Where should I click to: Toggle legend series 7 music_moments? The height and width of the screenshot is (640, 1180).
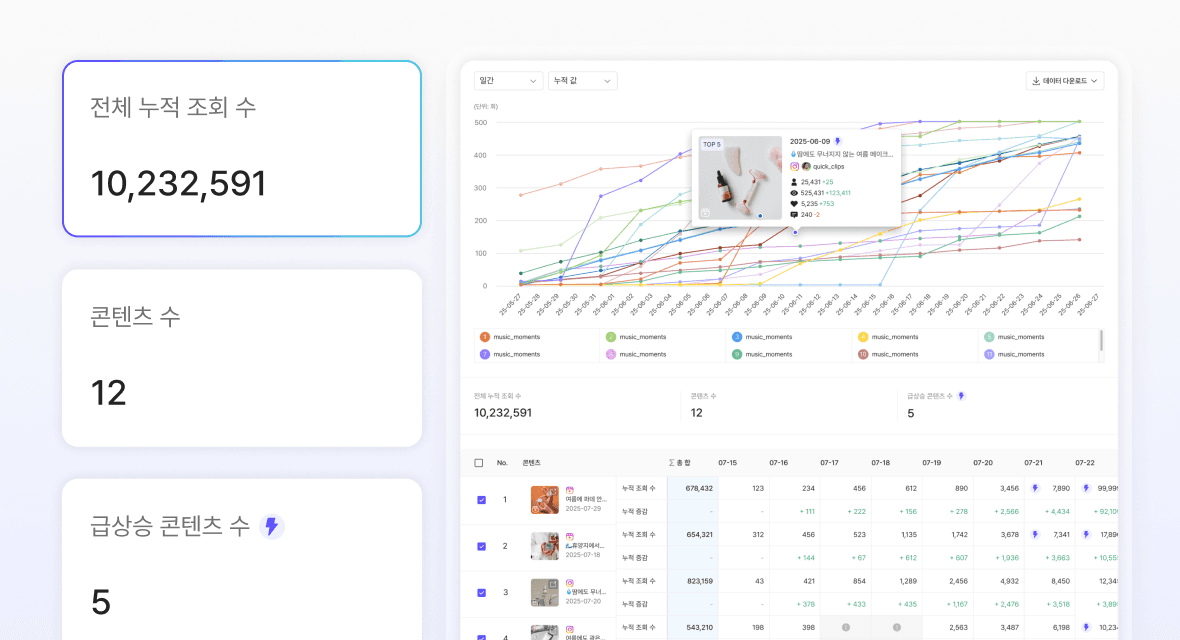pyautogui.click(x=510, y=354)
